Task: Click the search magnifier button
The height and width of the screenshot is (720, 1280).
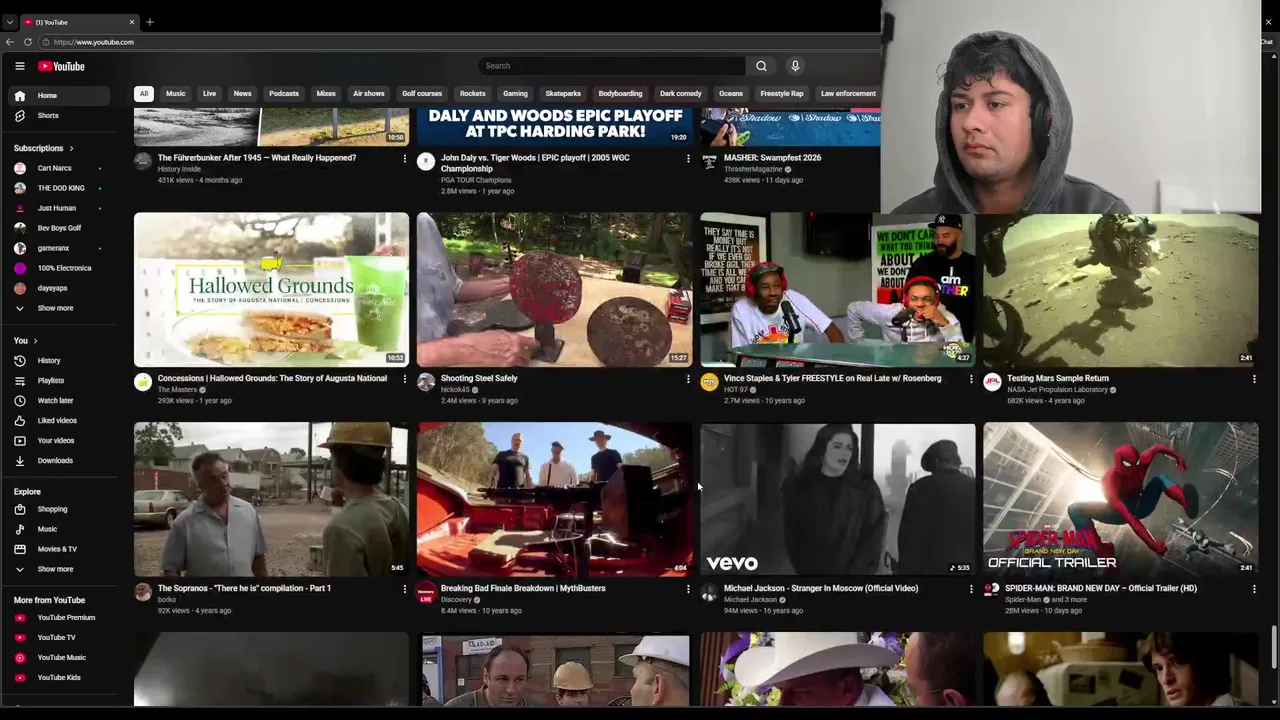Action: pos(761,66)
